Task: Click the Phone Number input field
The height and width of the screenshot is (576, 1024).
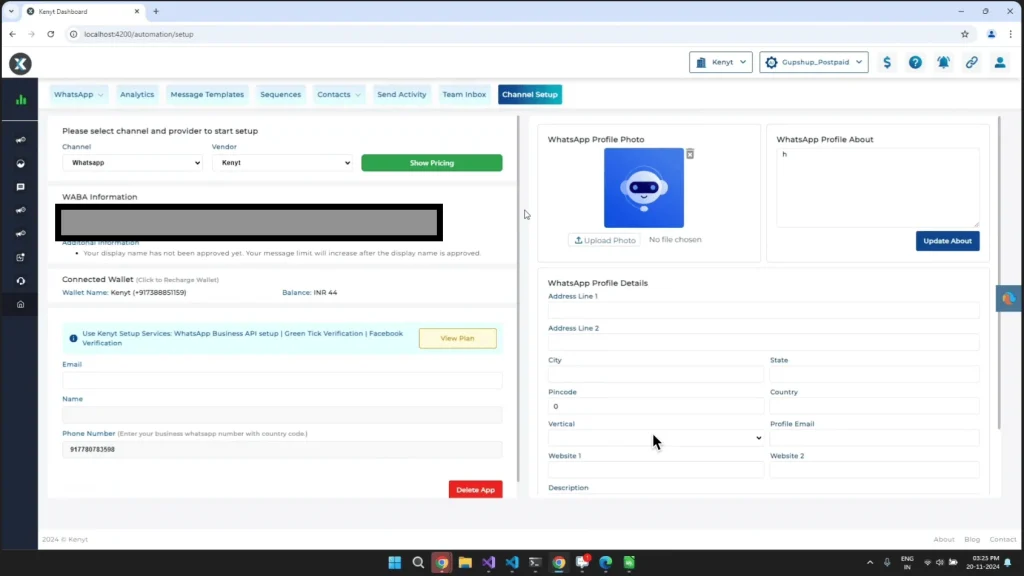Action: (x=282, y=449)
